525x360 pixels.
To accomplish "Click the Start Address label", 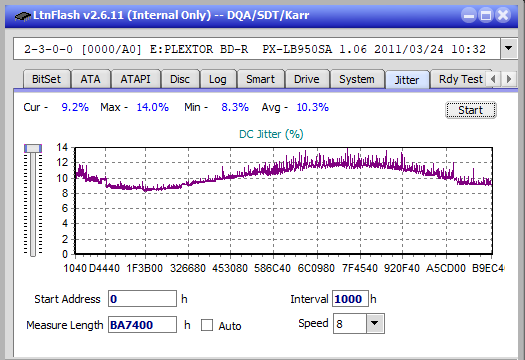I will [67, 299].
